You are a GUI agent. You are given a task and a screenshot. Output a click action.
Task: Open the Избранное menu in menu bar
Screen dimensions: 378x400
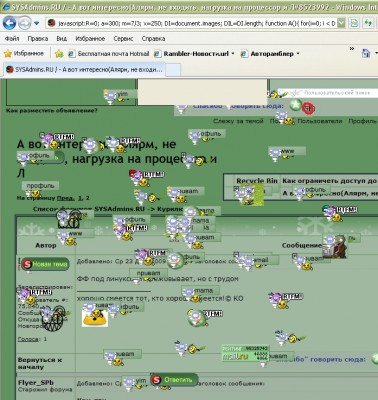90,39
